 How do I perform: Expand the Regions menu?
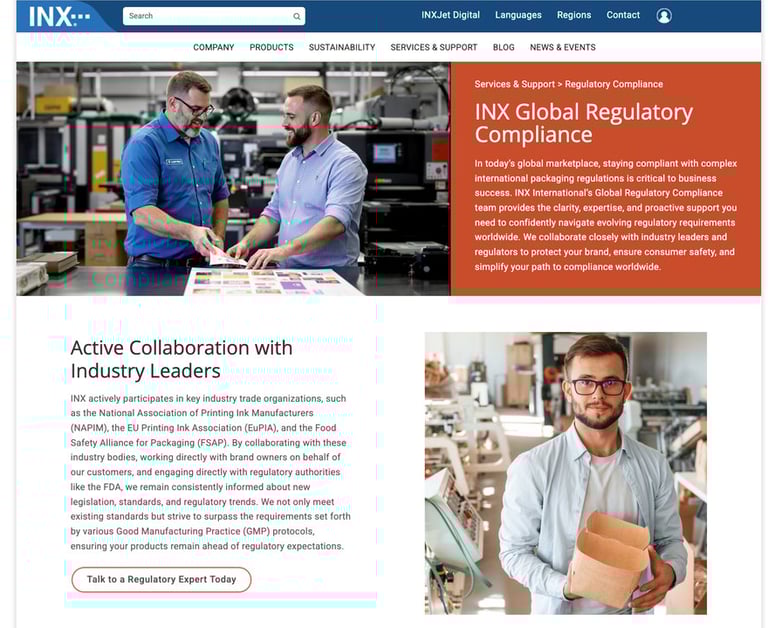coord(574,15)
